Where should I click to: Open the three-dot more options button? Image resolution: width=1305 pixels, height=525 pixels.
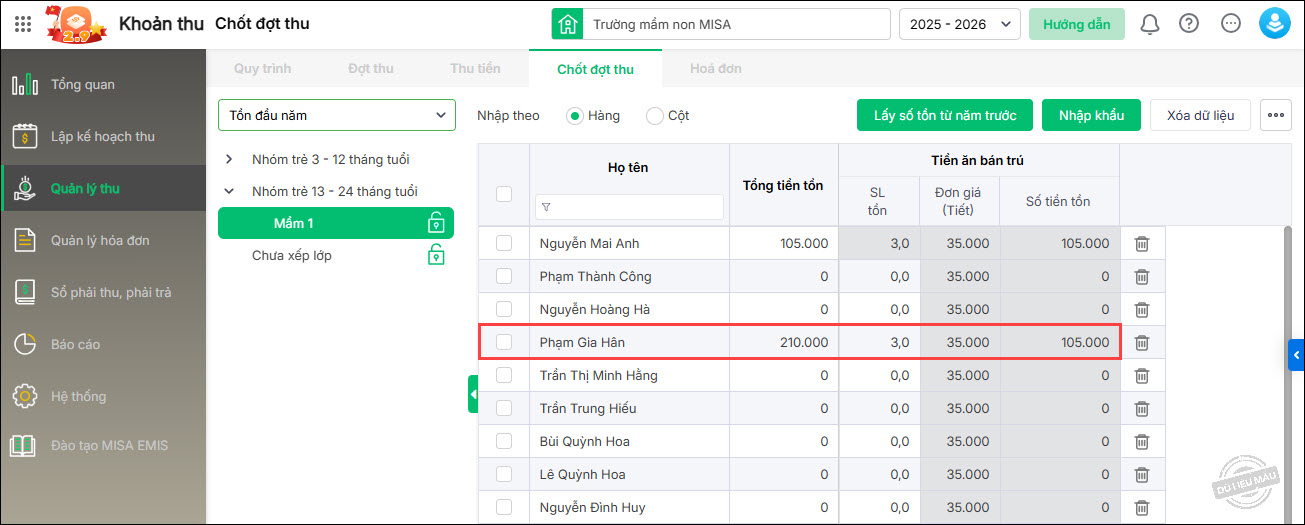(x=1275, y=115)
